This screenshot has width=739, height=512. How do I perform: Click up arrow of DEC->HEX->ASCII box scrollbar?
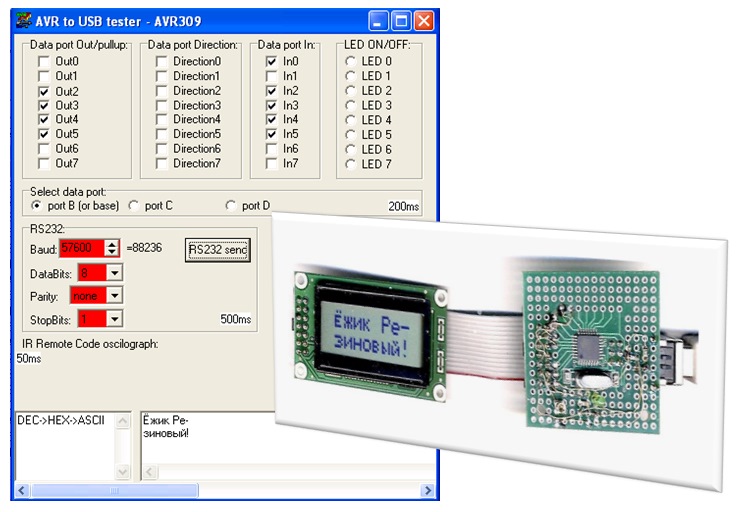[123, 421]
